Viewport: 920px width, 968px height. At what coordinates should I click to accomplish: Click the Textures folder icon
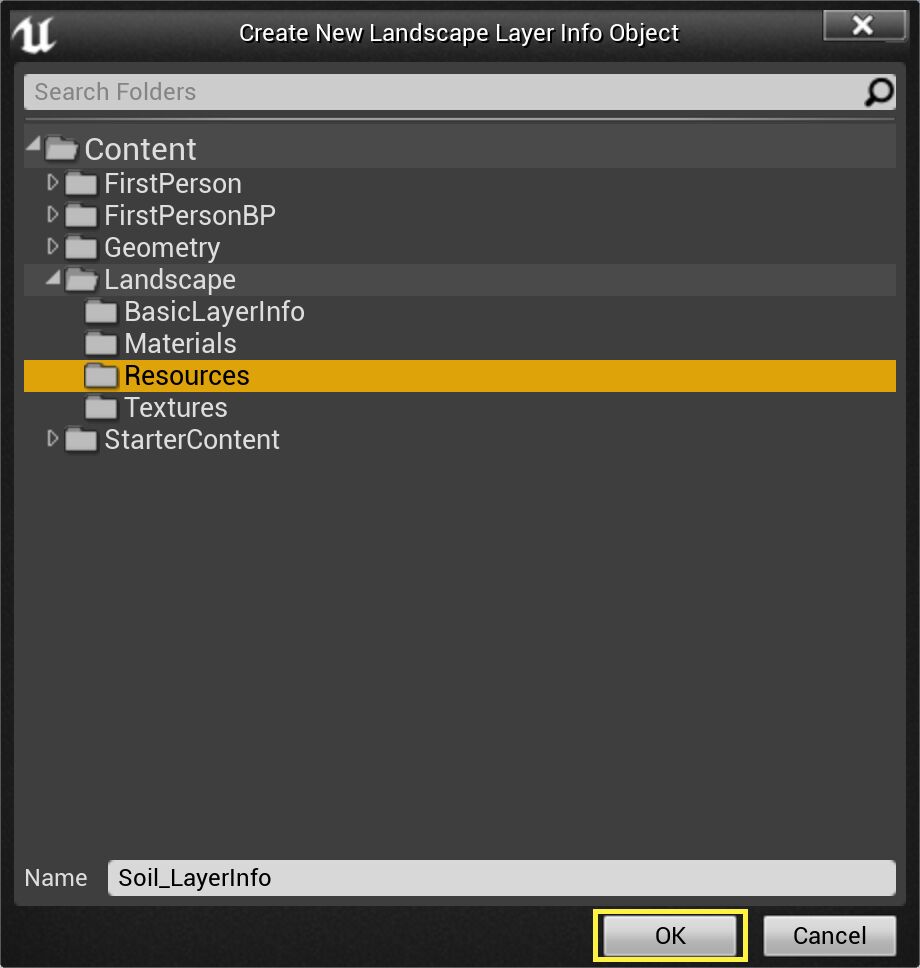[x=99, y=407]
